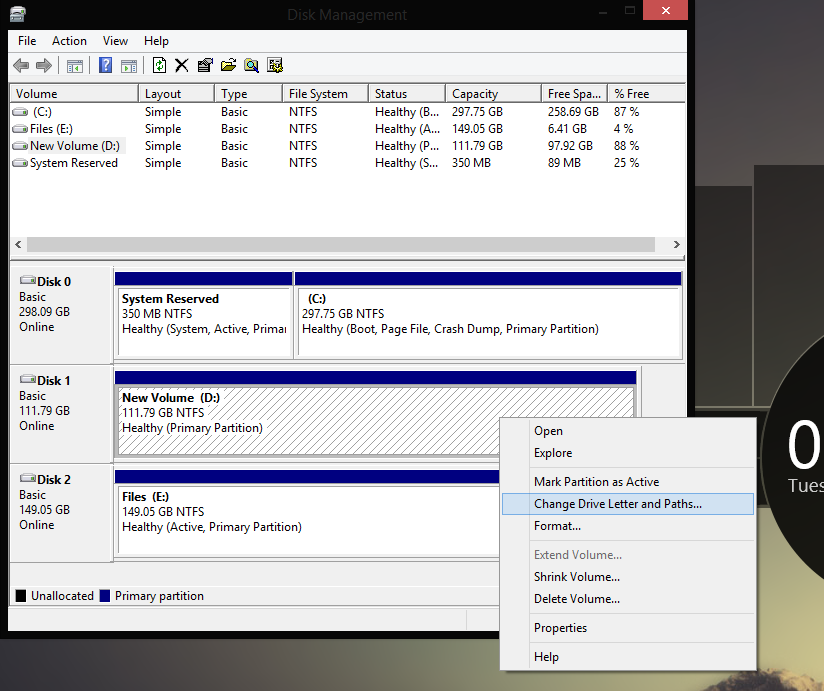Select the Disk 2 label panel

pos(61,512)
